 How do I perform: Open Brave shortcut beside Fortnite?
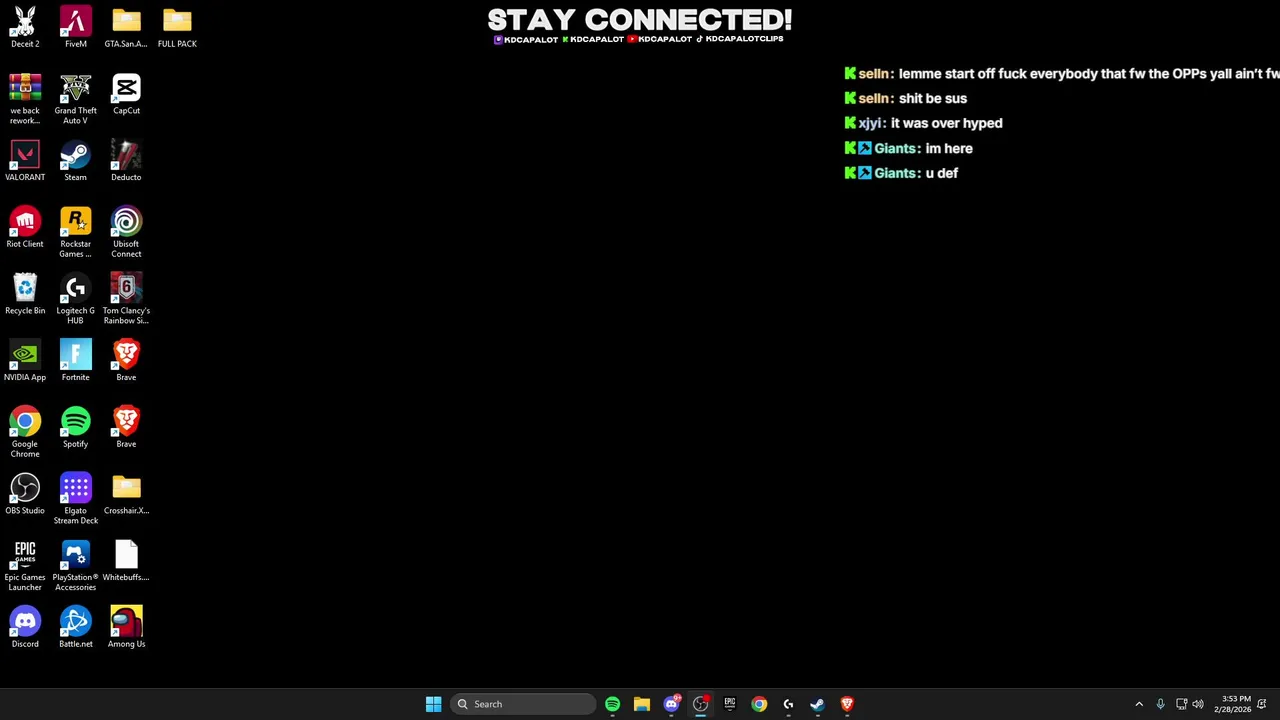(x=126, y=360)
